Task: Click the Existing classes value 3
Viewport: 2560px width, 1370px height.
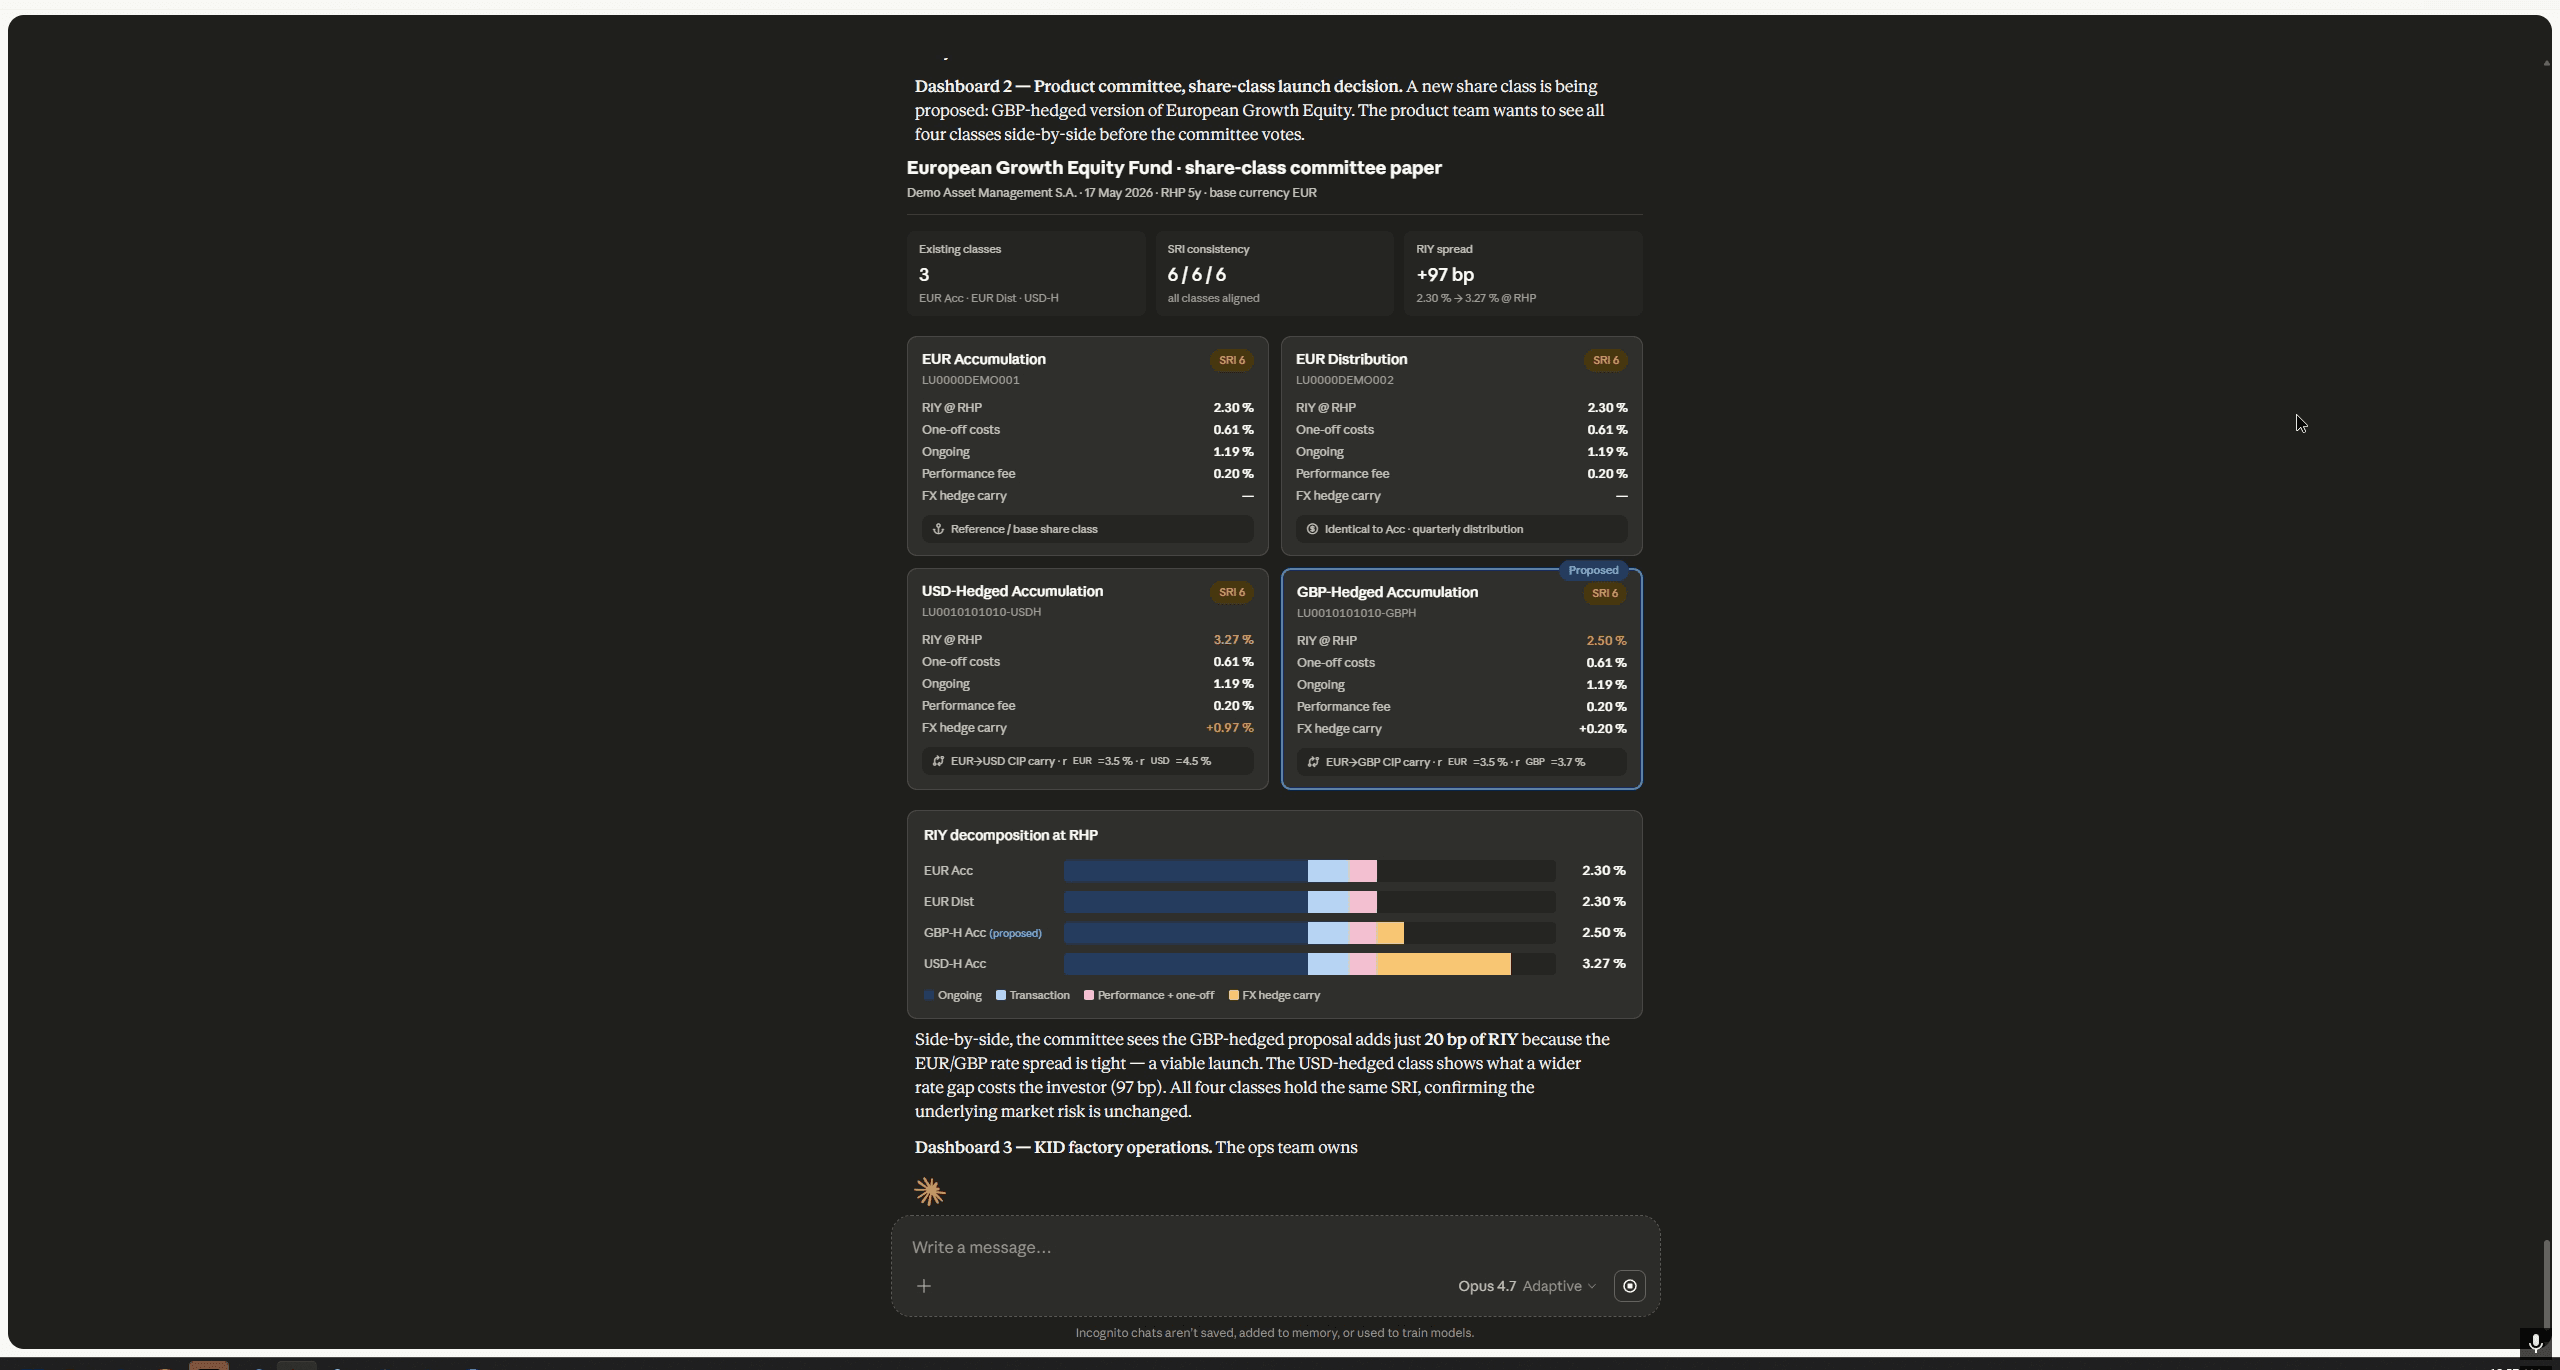Action: click(x=924, y=274)
